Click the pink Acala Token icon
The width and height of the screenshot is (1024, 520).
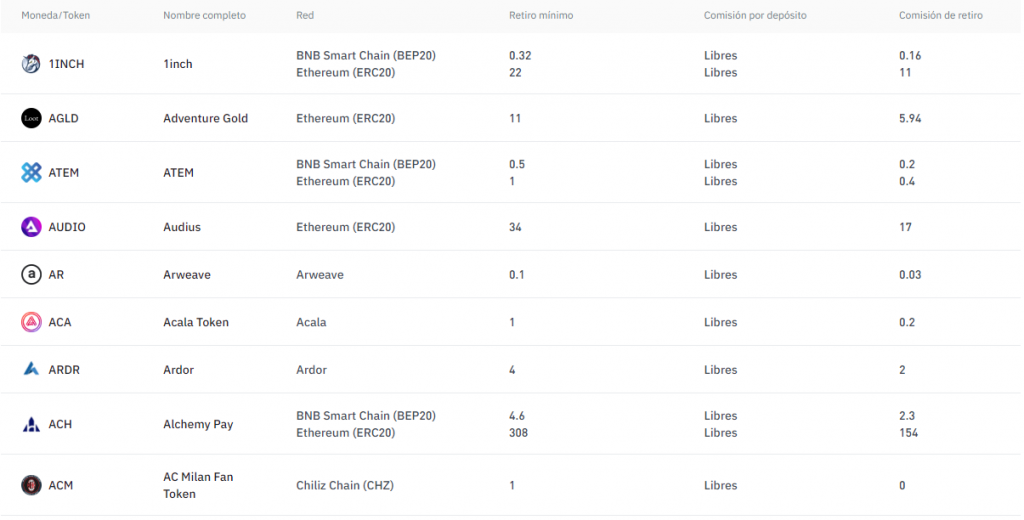pos(31,322)
